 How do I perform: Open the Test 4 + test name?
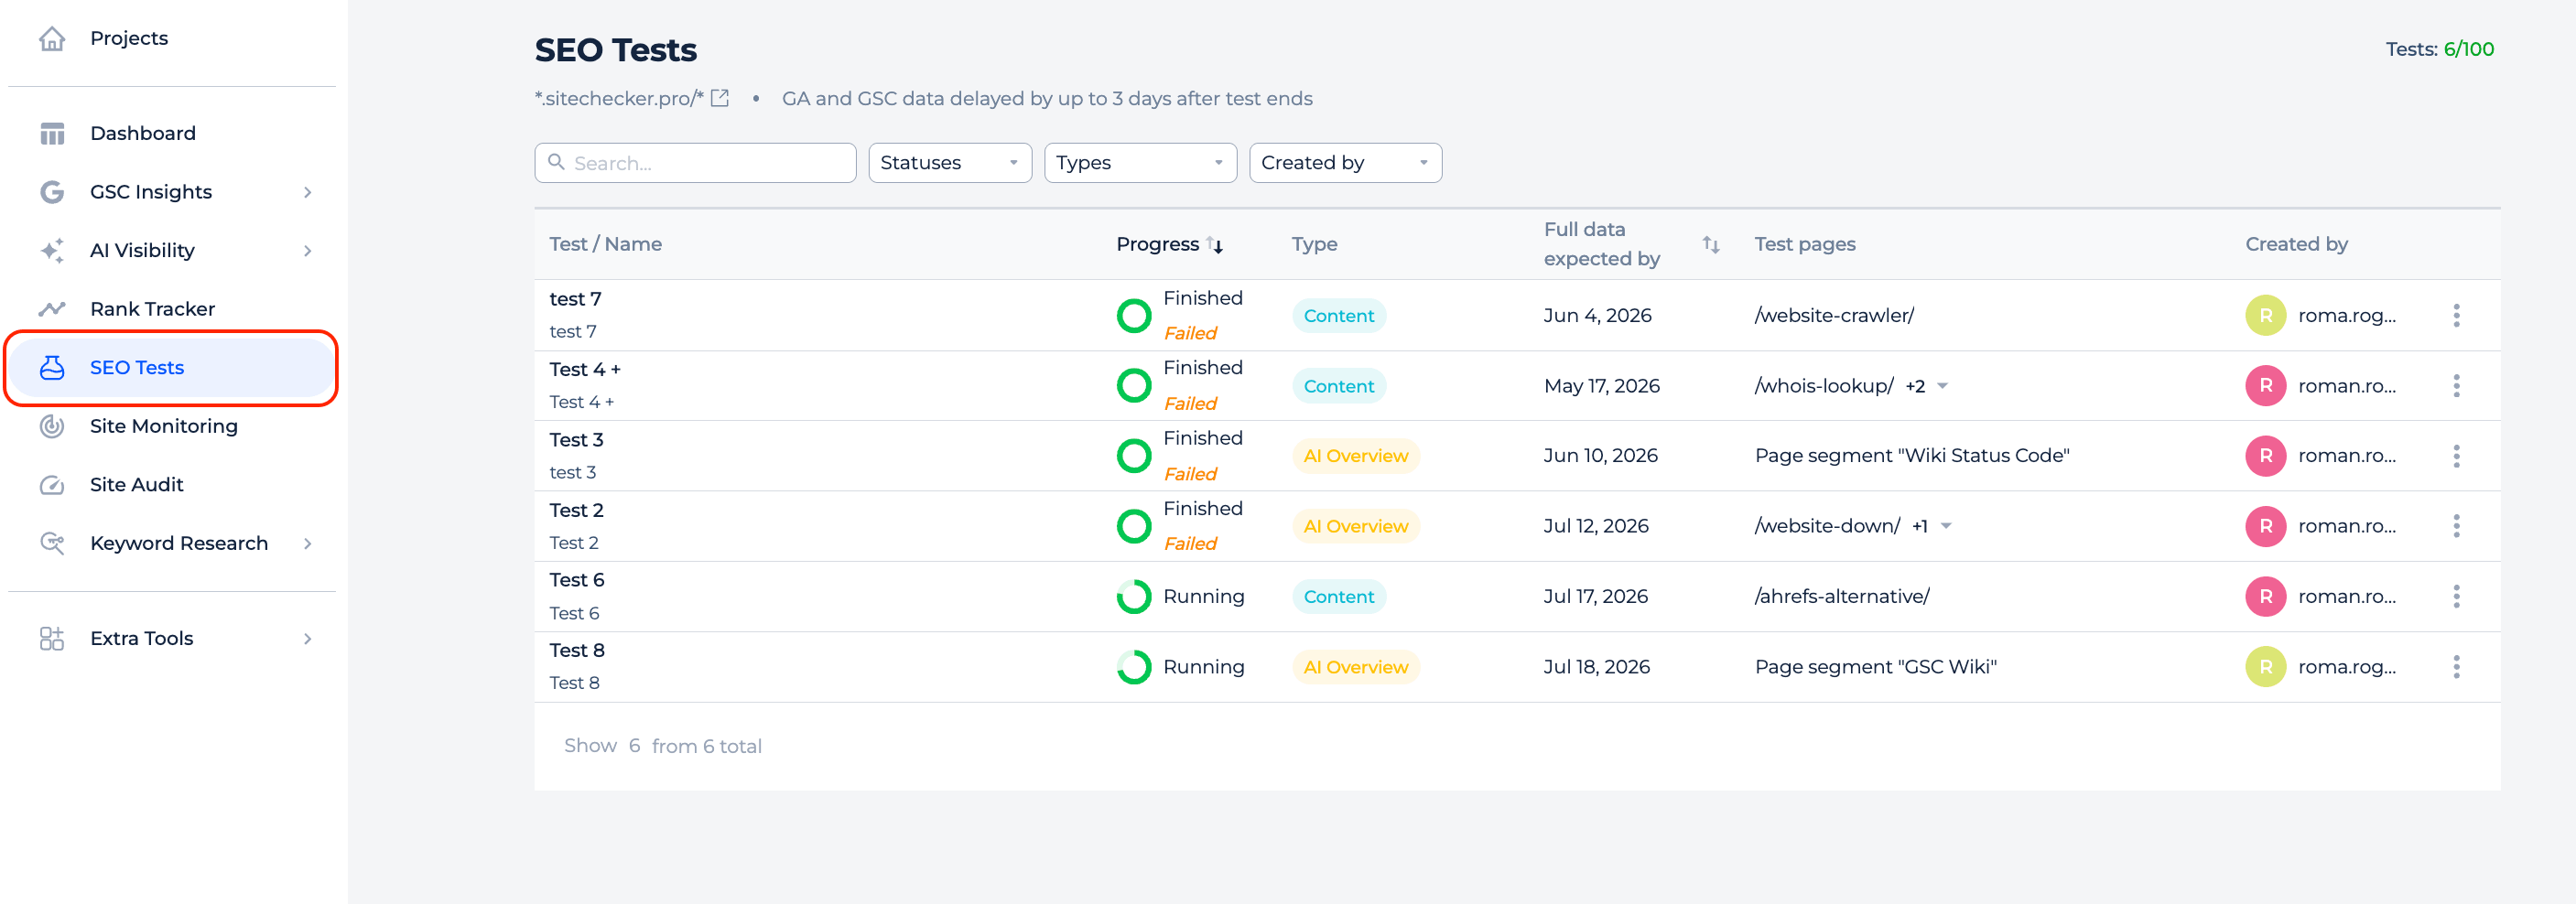(x=585, y=369)
